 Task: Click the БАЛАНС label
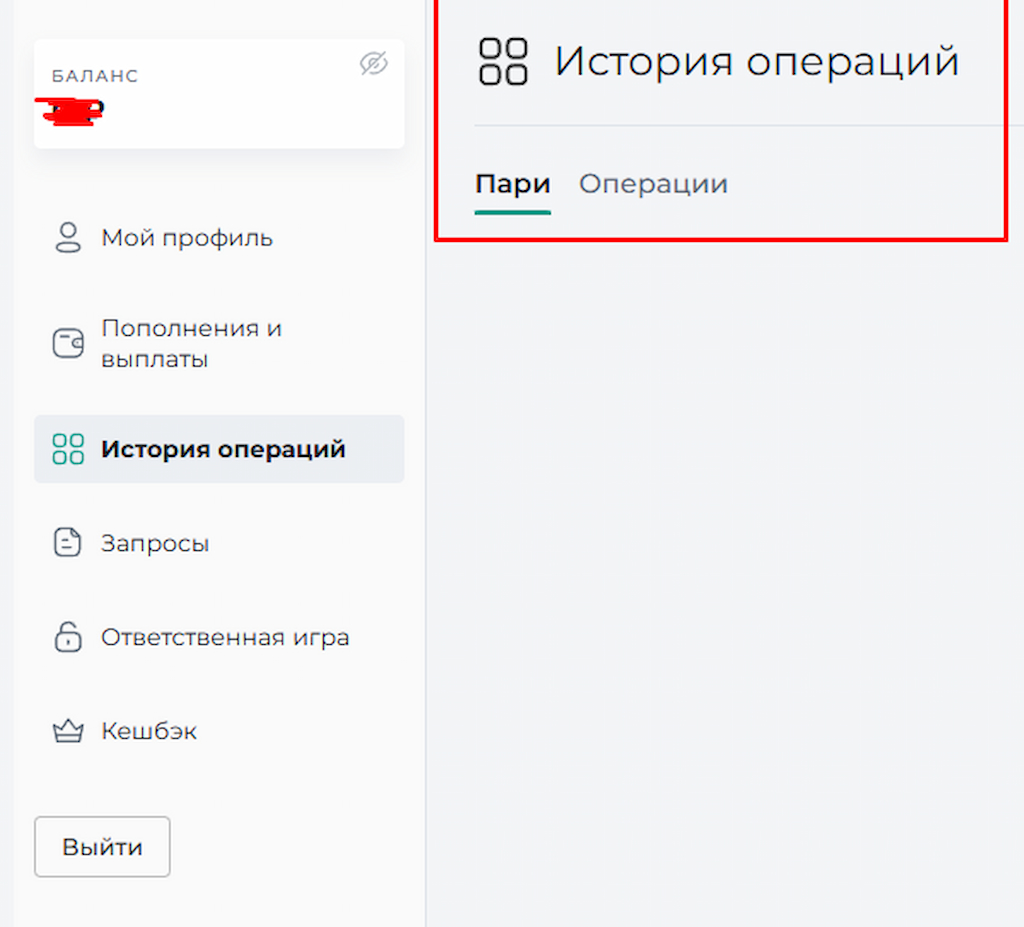point(95,76)
